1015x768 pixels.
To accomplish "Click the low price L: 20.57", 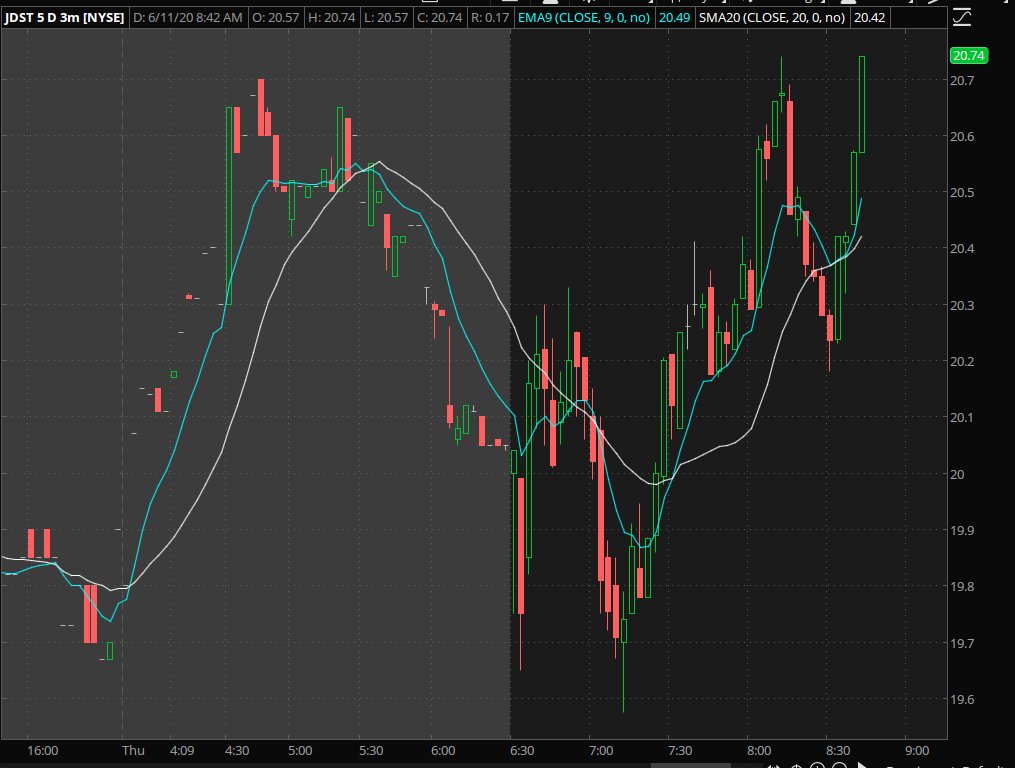I will tap(386, 17).
